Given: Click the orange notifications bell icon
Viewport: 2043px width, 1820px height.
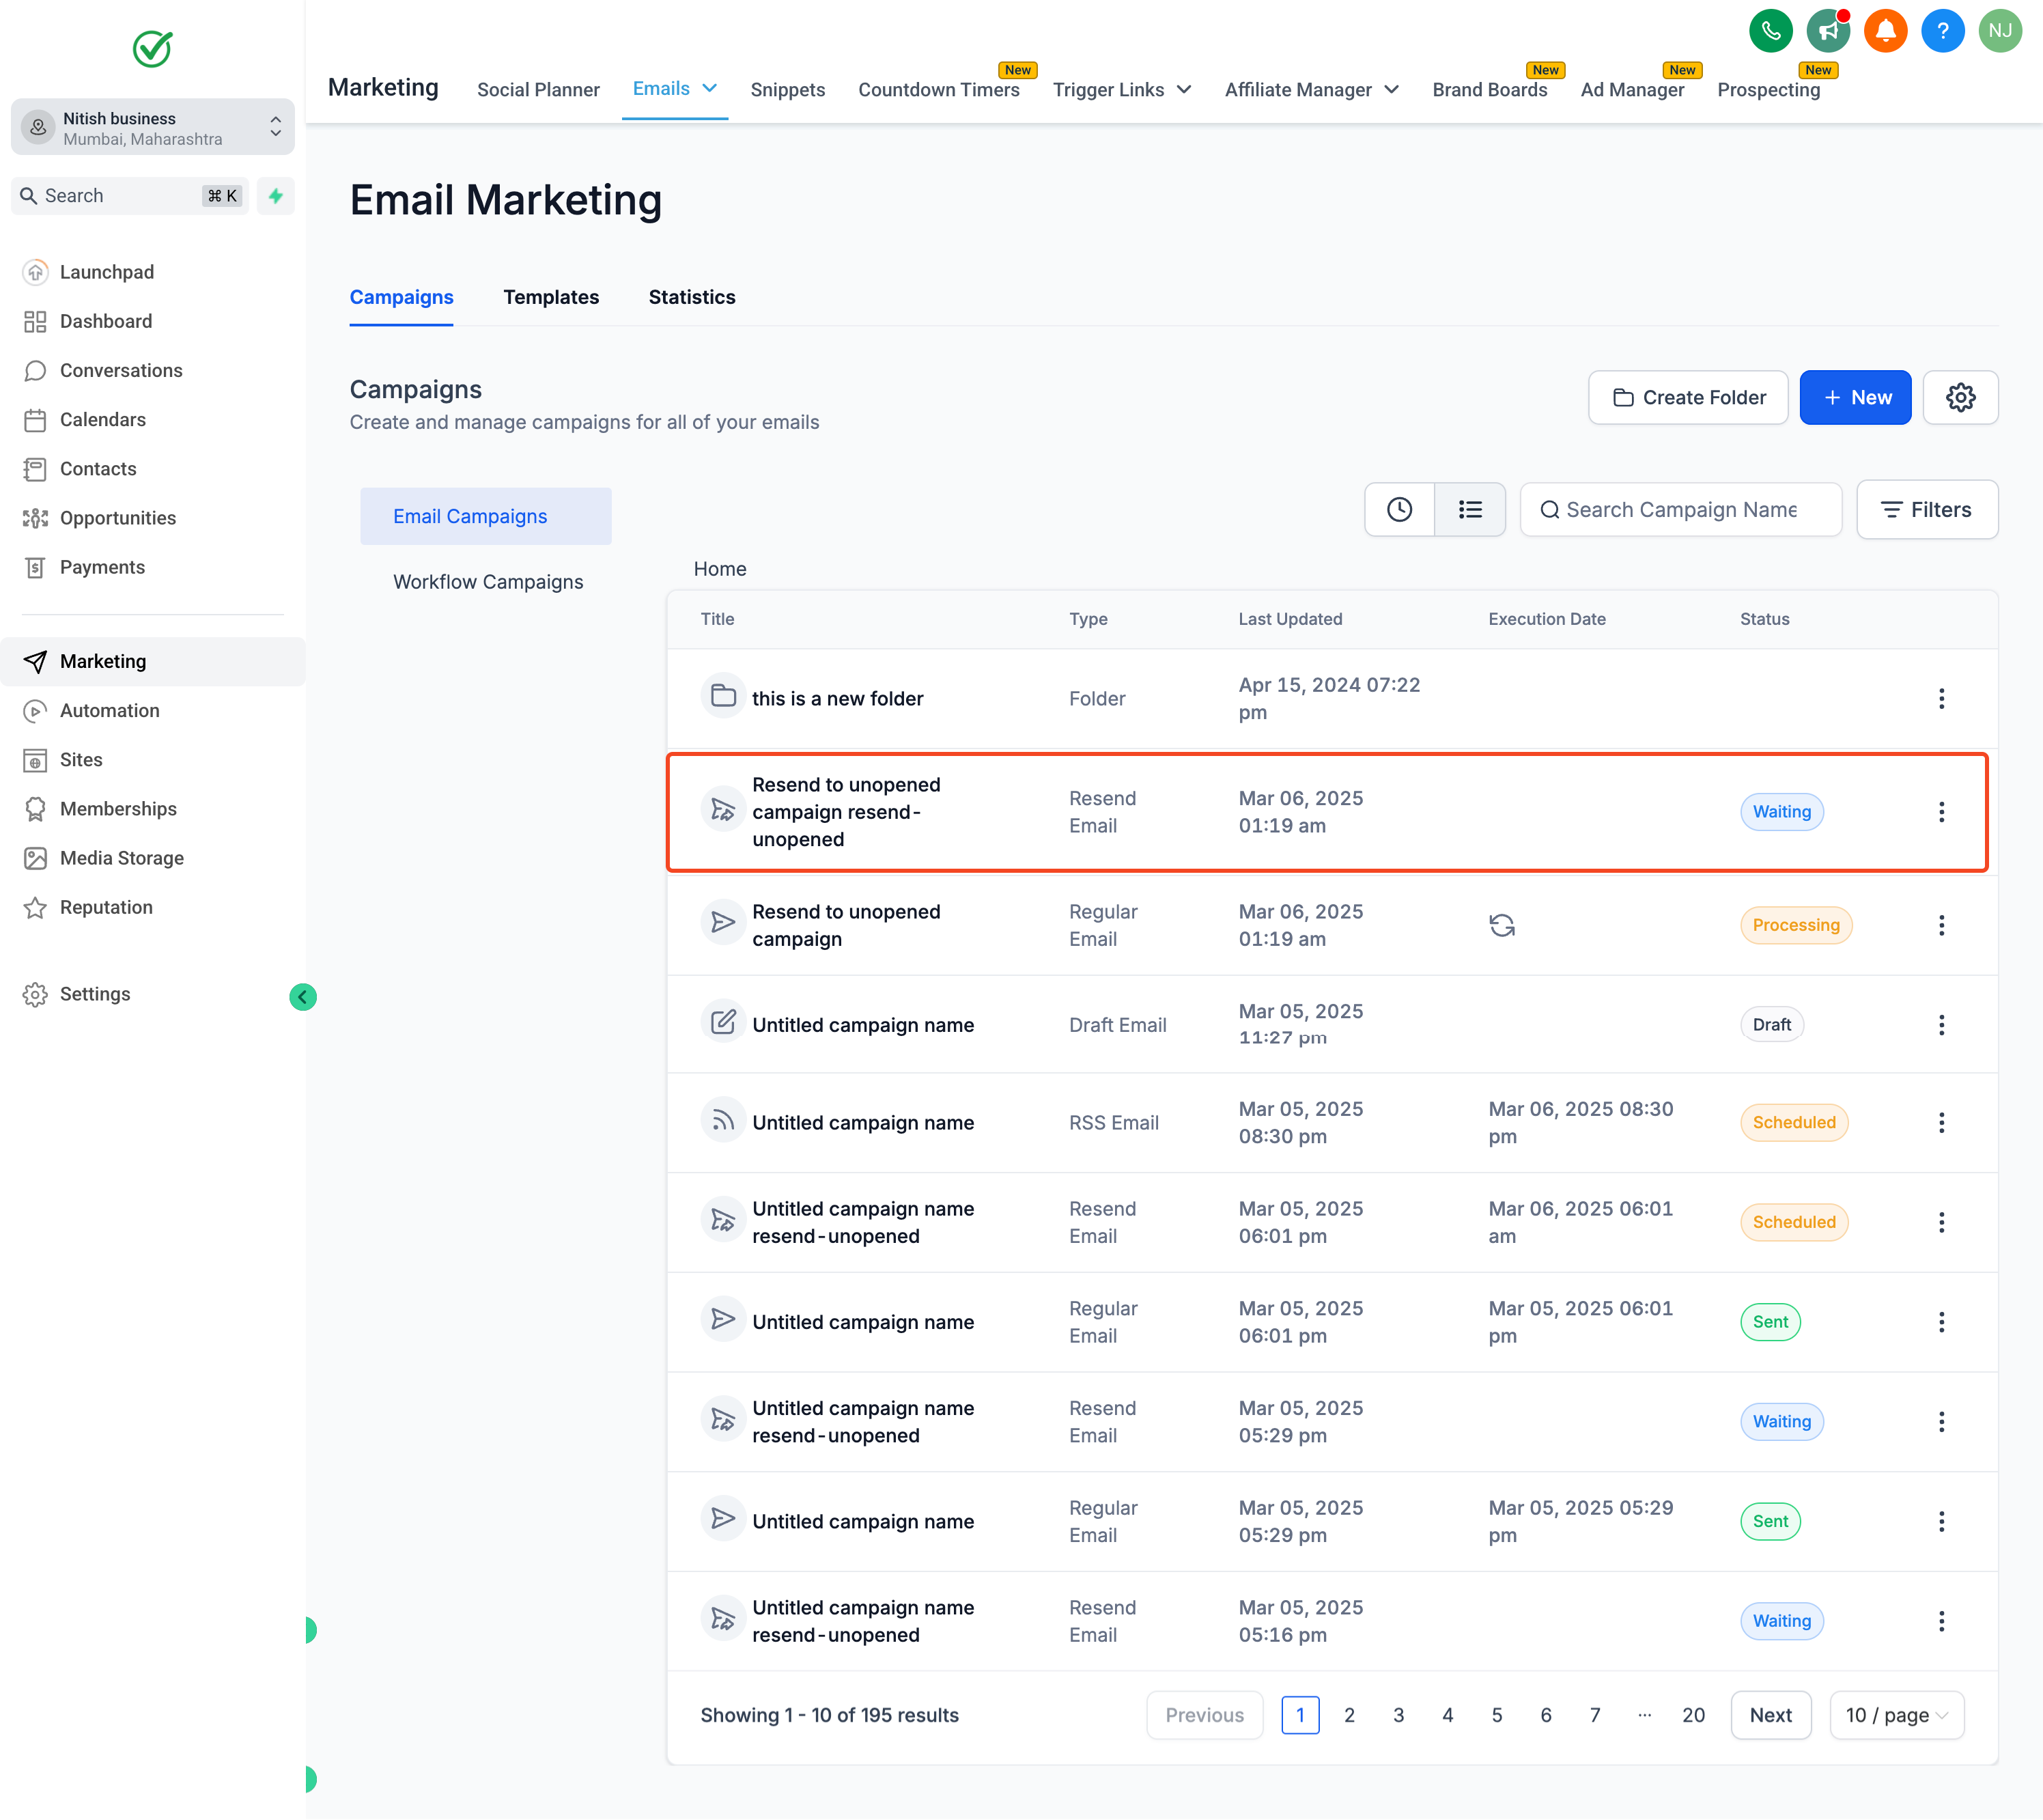Looking at the screenshot, I should pos(1885,31).
